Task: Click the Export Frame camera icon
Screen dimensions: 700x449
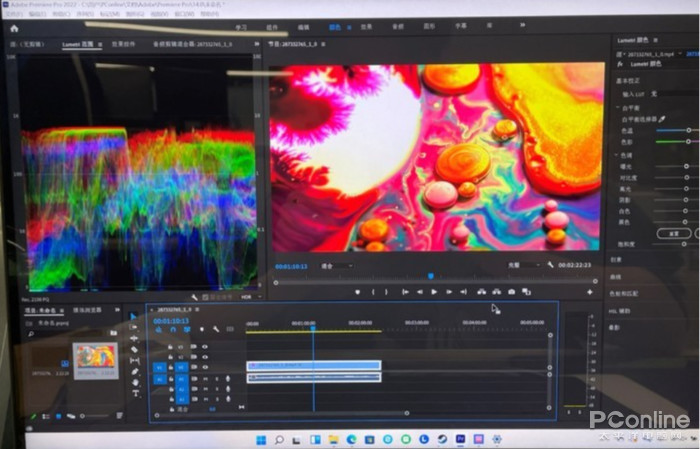Action: [x=511, y=292]
